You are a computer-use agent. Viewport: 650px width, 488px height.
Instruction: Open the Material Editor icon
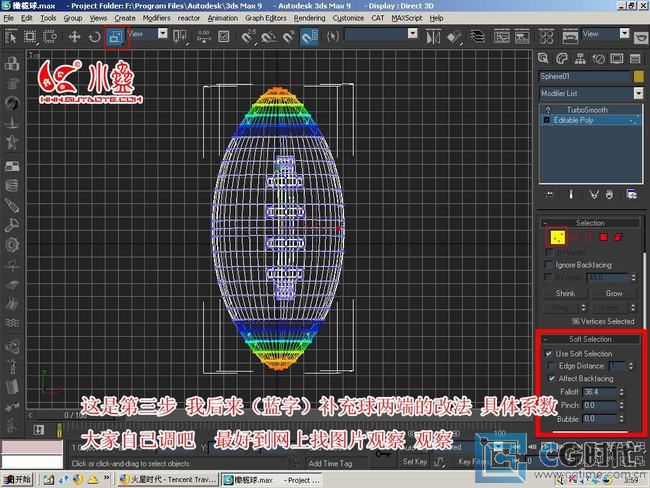click(546, 37)
